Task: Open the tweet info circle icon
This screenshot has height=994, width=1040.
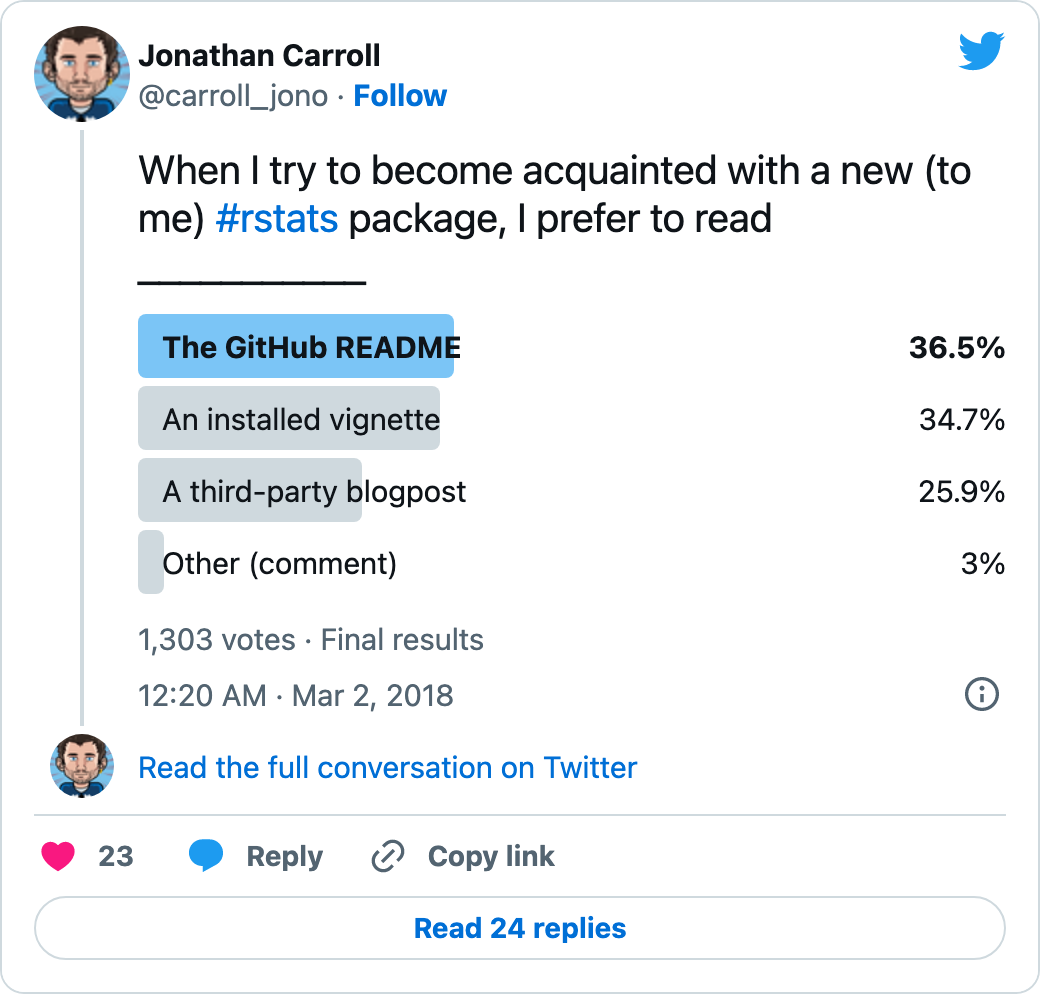Action: click(x=982, y=694)
